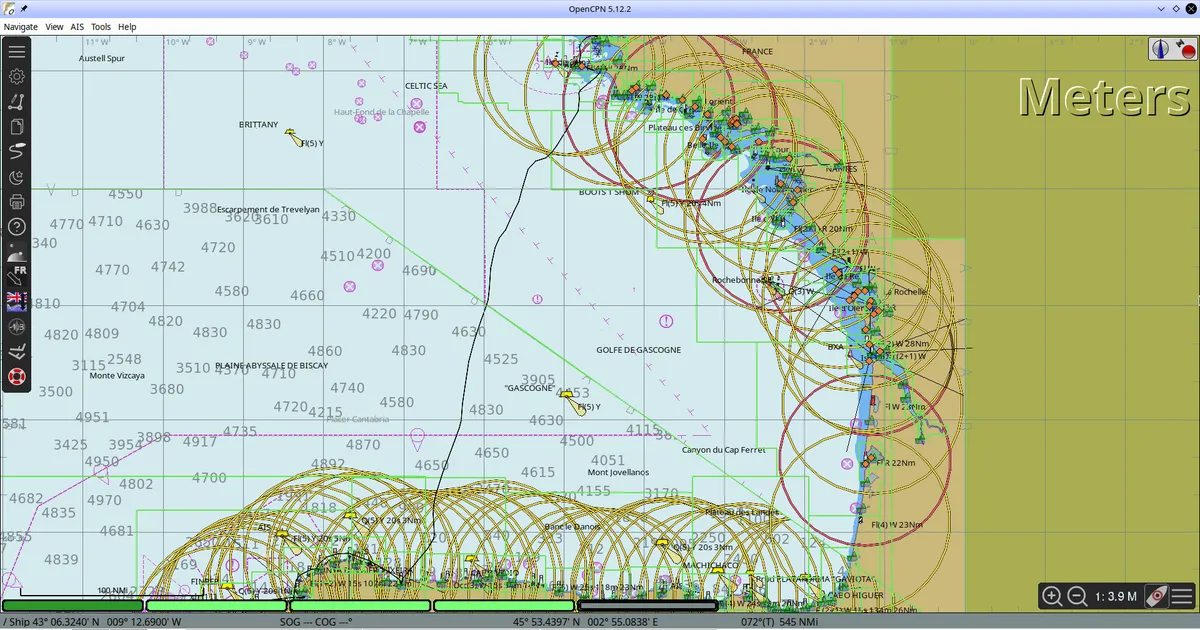Click the compass north-up indicator

coord(1160,49)
